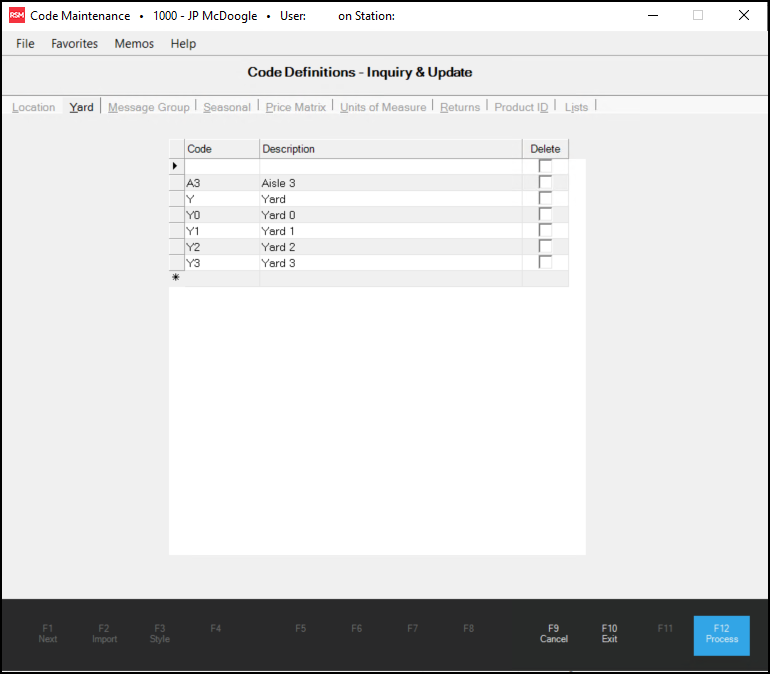Tick the Delete checkbox for Aisle 3
The image size is (770, 674).
545,182
